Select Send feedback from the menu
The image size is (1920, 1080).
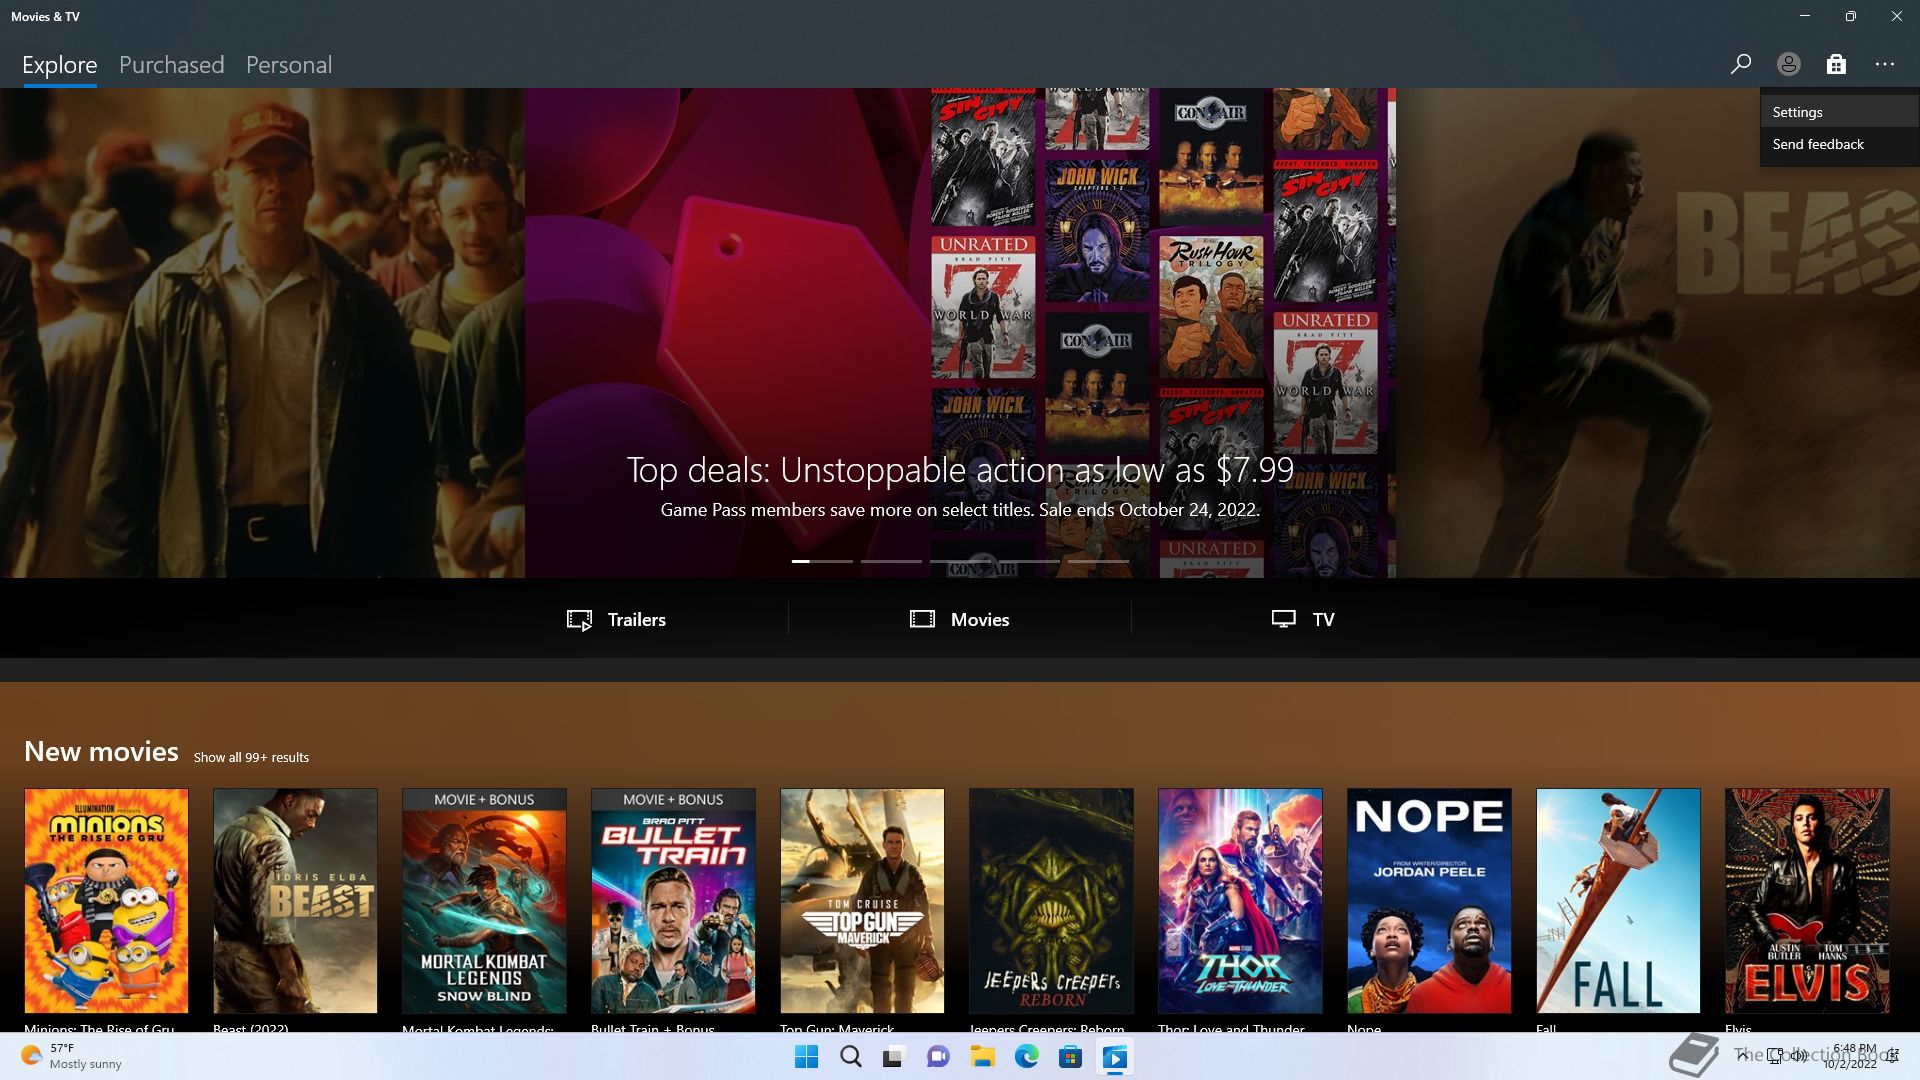(x=1839, y=144)
